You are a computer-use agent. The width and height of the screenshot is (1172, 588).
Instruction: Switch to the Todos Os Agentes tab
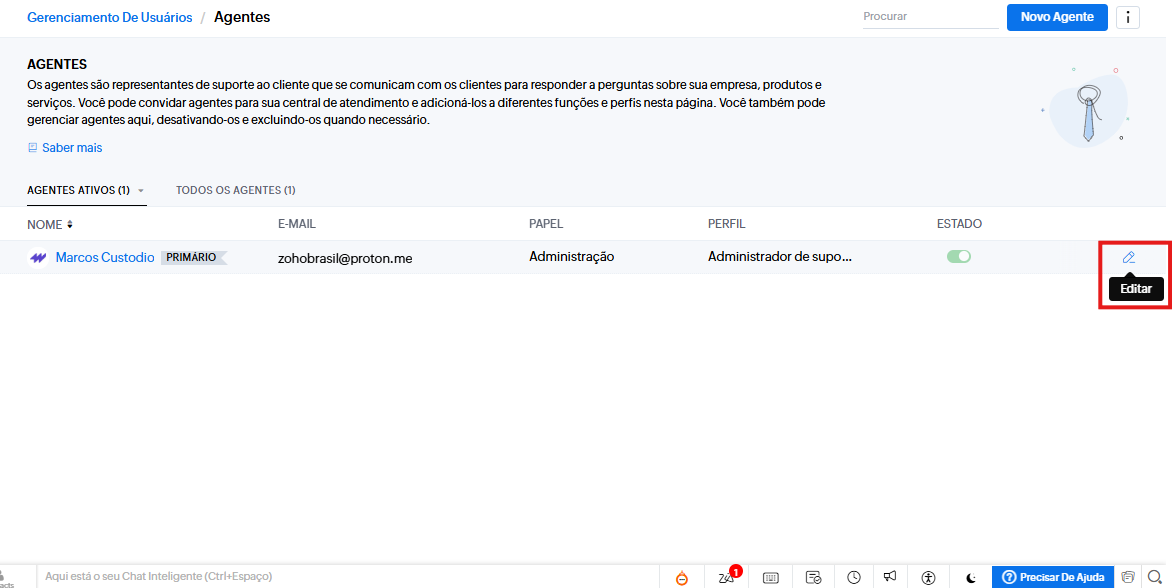pyautogui.click(x=235, y=190)
